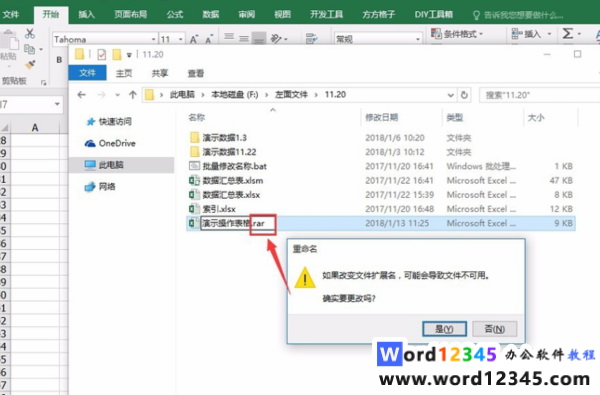Click the AutoSum sigma icon
Image resolution: width=600 pixels, height=395 pixels.
[x=567, y=33]
